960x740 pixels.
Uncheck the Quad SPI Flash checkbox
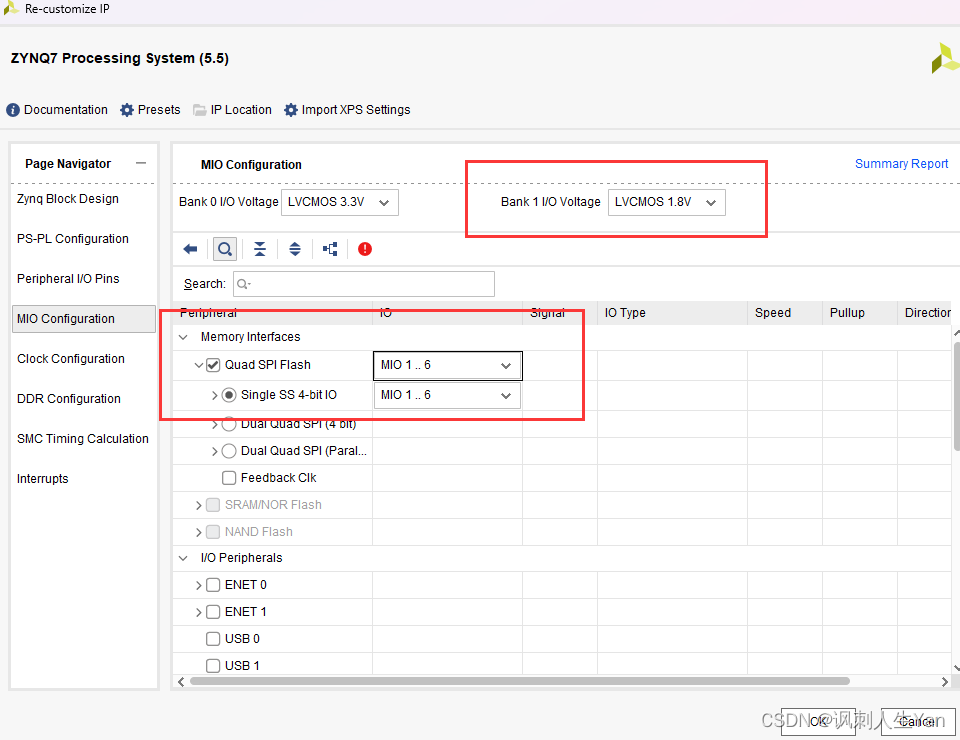213,365
